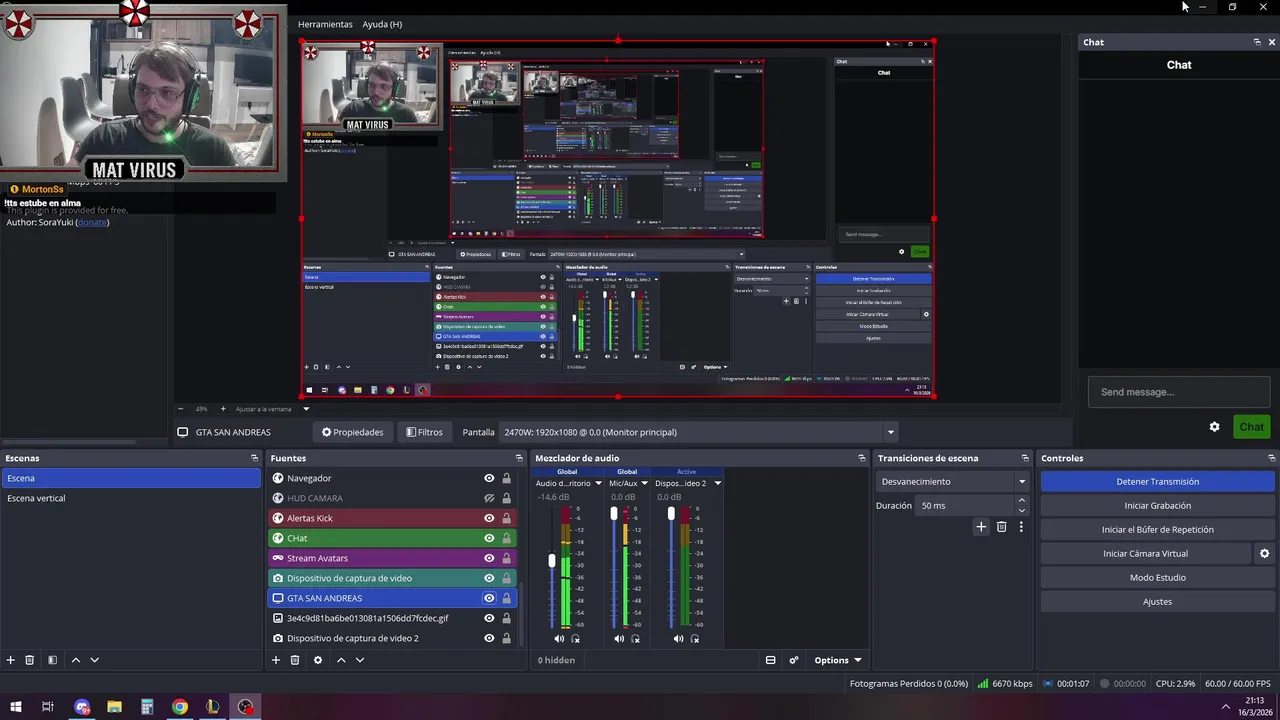This screenshot has width=1280, height=720.
Task: Close the Chat dock
Action: point(1272,42)
